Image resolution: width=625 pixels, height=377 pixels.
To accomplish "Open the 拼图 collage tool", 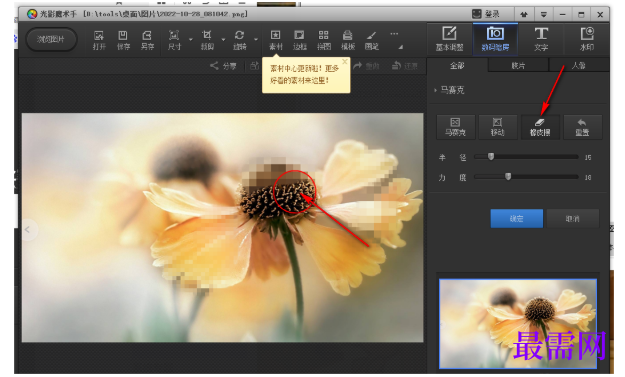I will (324, 40).
